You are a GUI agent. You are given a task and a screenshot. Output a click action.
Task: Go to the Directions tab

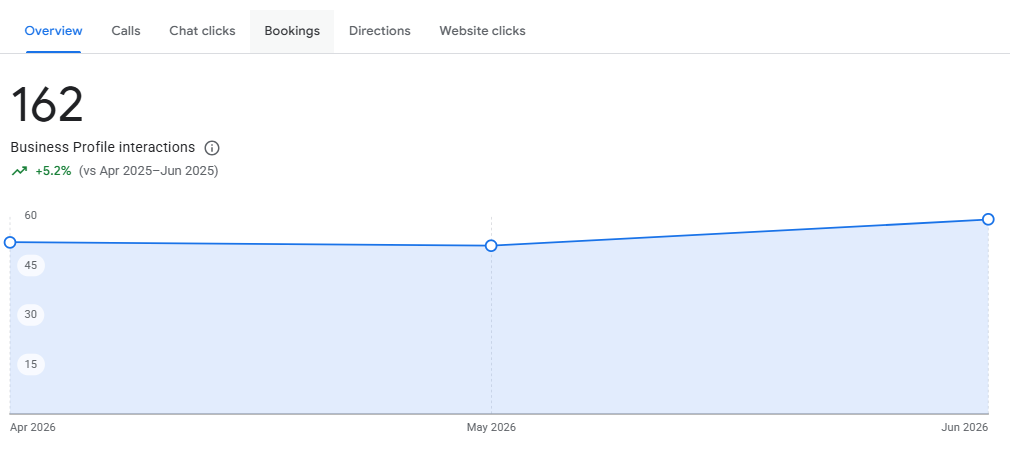point(379,31)
